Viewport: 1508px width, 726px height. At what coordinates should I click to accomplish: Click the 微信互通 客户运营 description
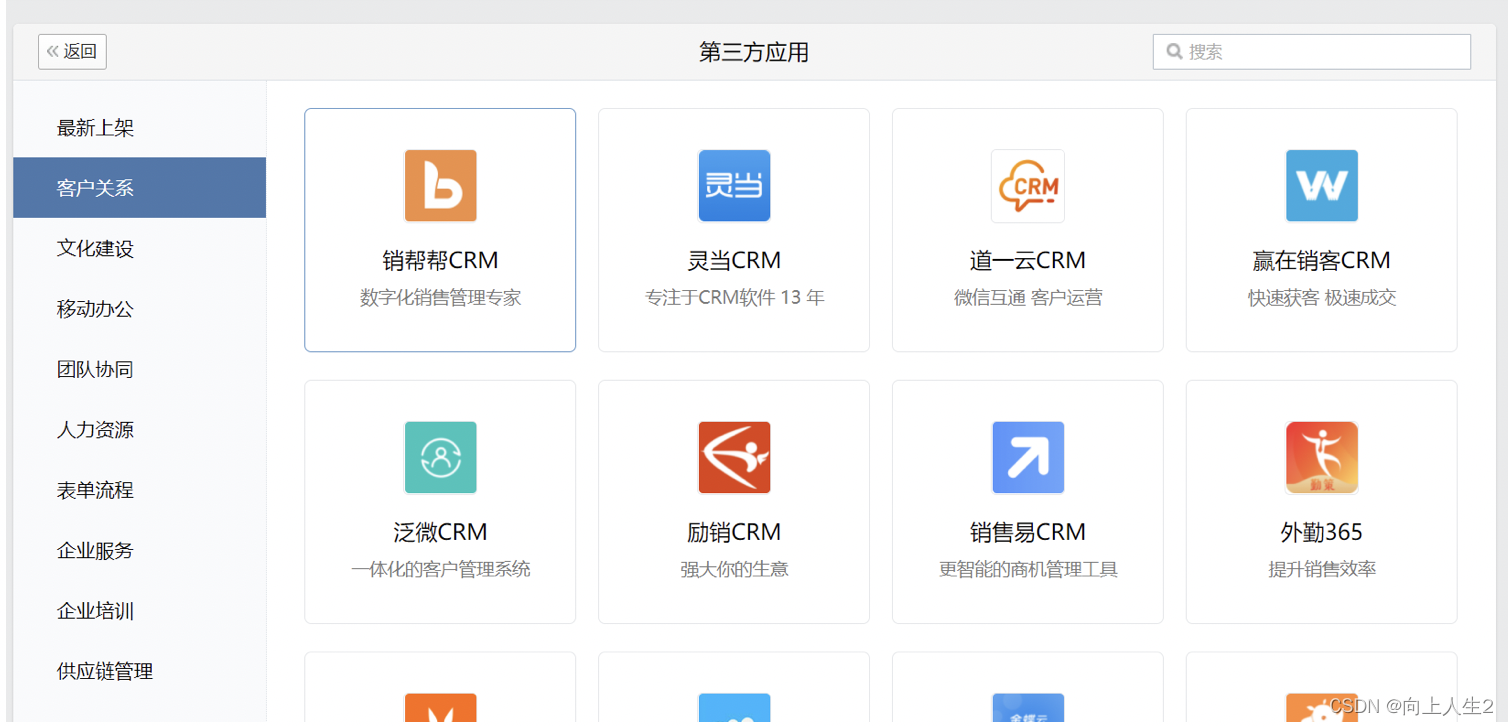tap(1028, 297)
